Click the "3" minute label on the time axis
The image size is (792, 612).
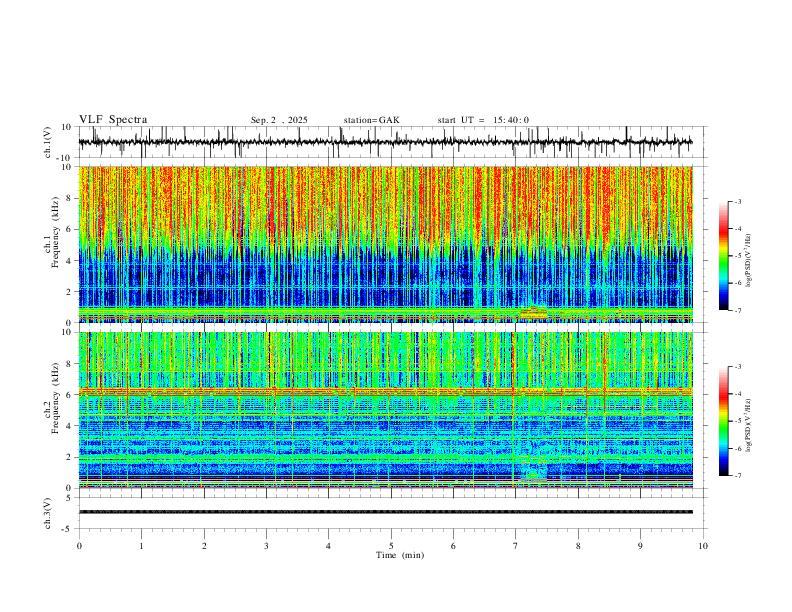tap(266, 546)
